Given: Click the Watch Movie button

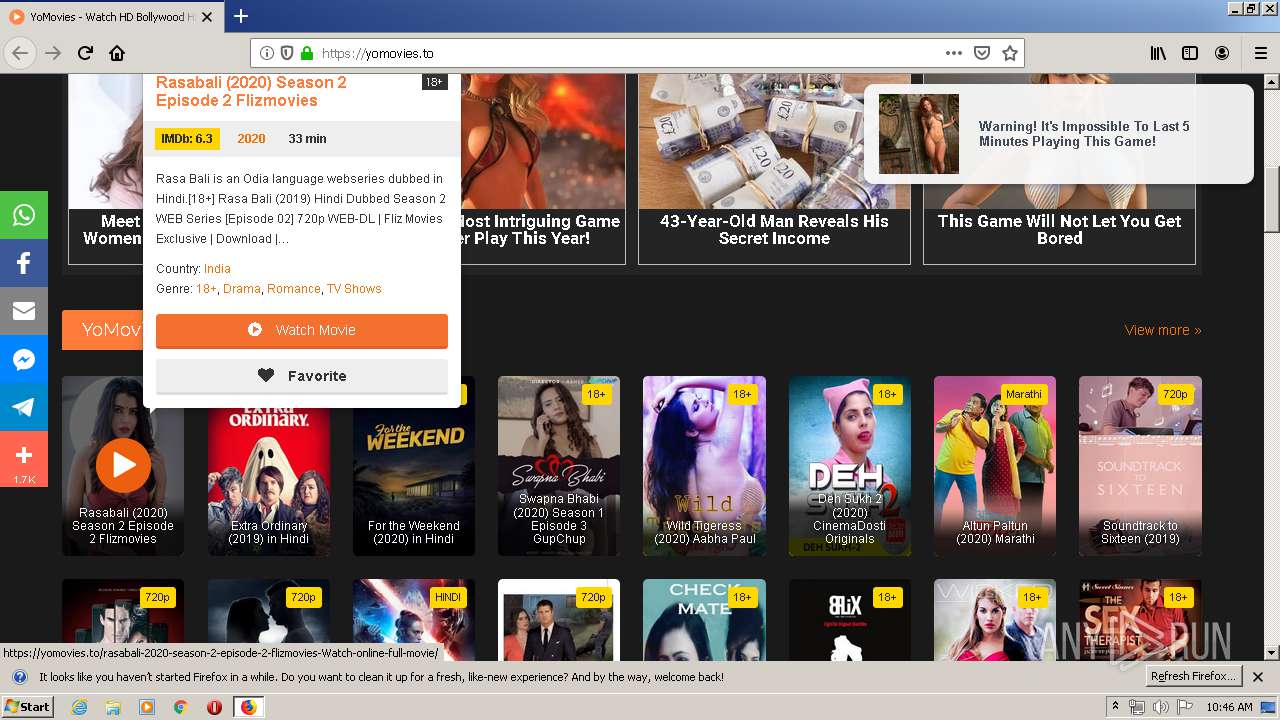Looking at the screenshot, I should coord(302,330).
